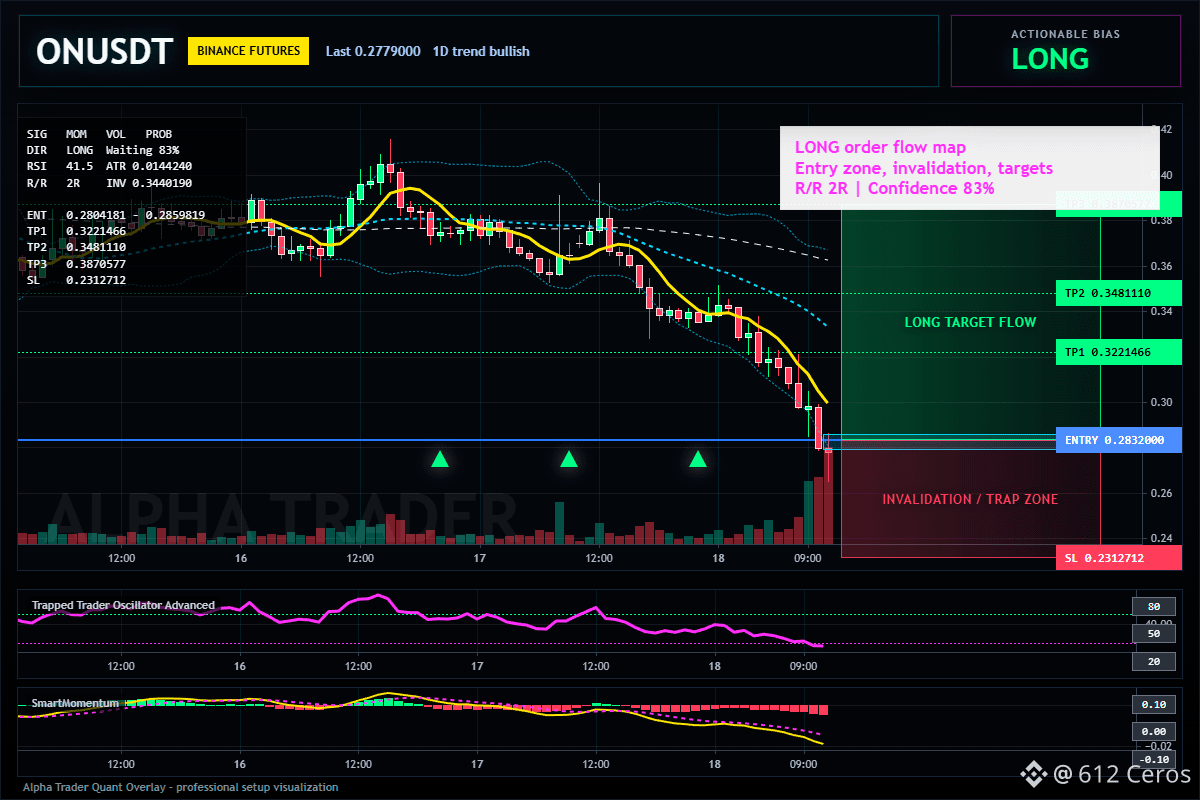Click 'R/R 2R | Confidence 83%' annotation line

tap(894, 188)
